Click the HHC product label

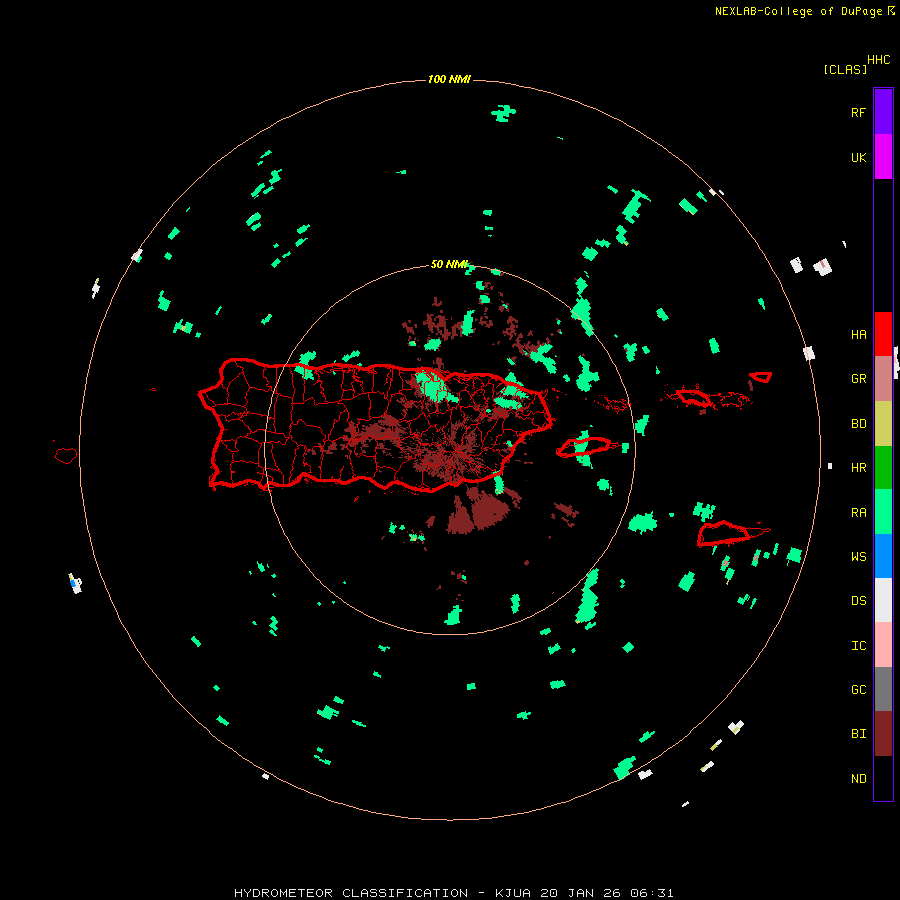pos(878,60)
